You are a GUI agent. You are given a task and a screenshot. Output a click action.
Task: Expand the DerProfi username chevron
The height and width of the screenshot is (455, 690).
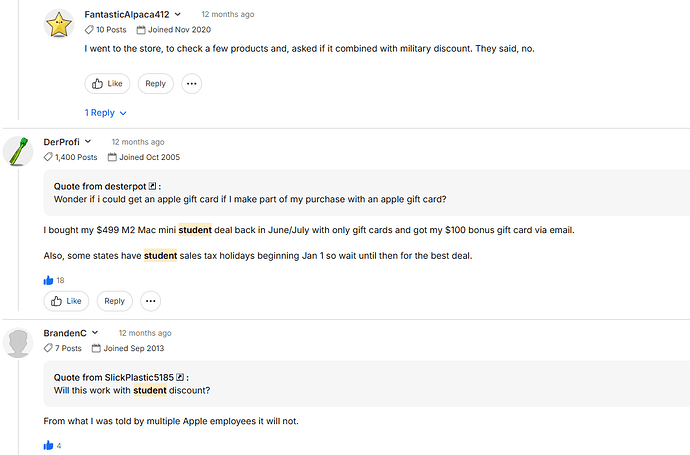(88, 142)
